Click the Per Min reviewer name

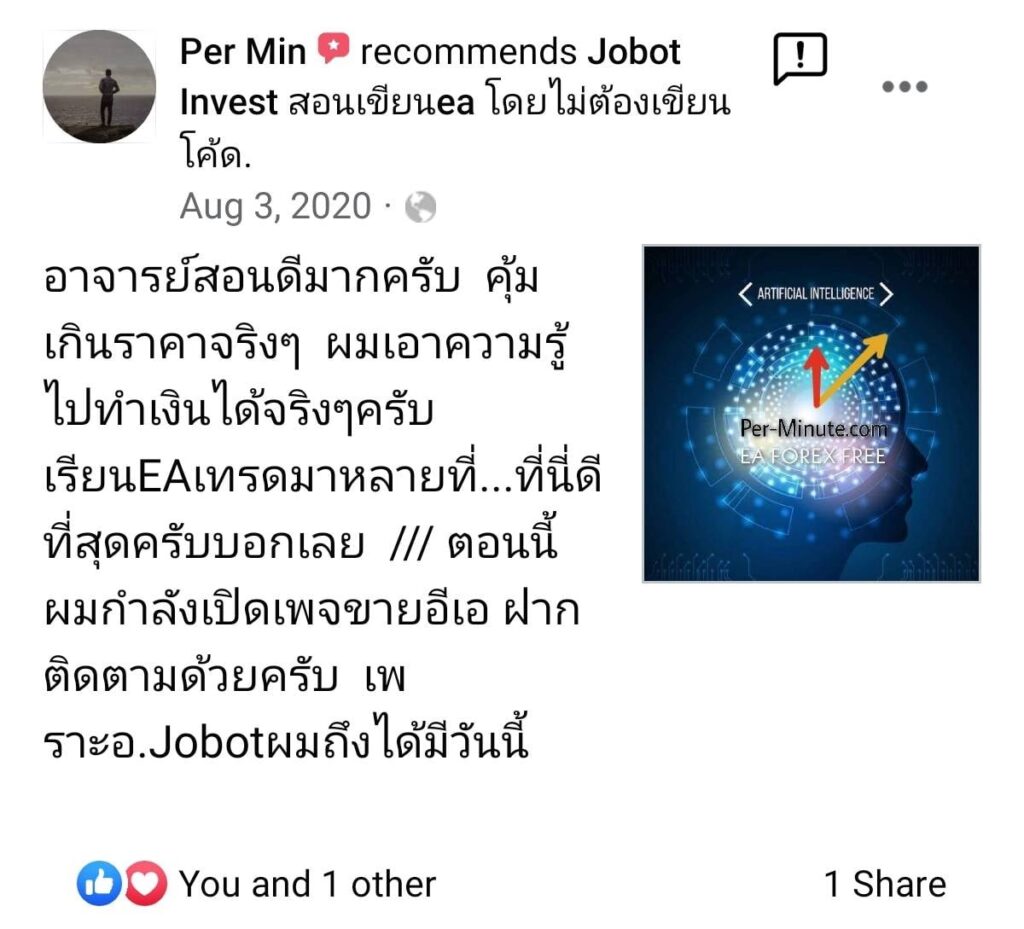pos(243,52)
